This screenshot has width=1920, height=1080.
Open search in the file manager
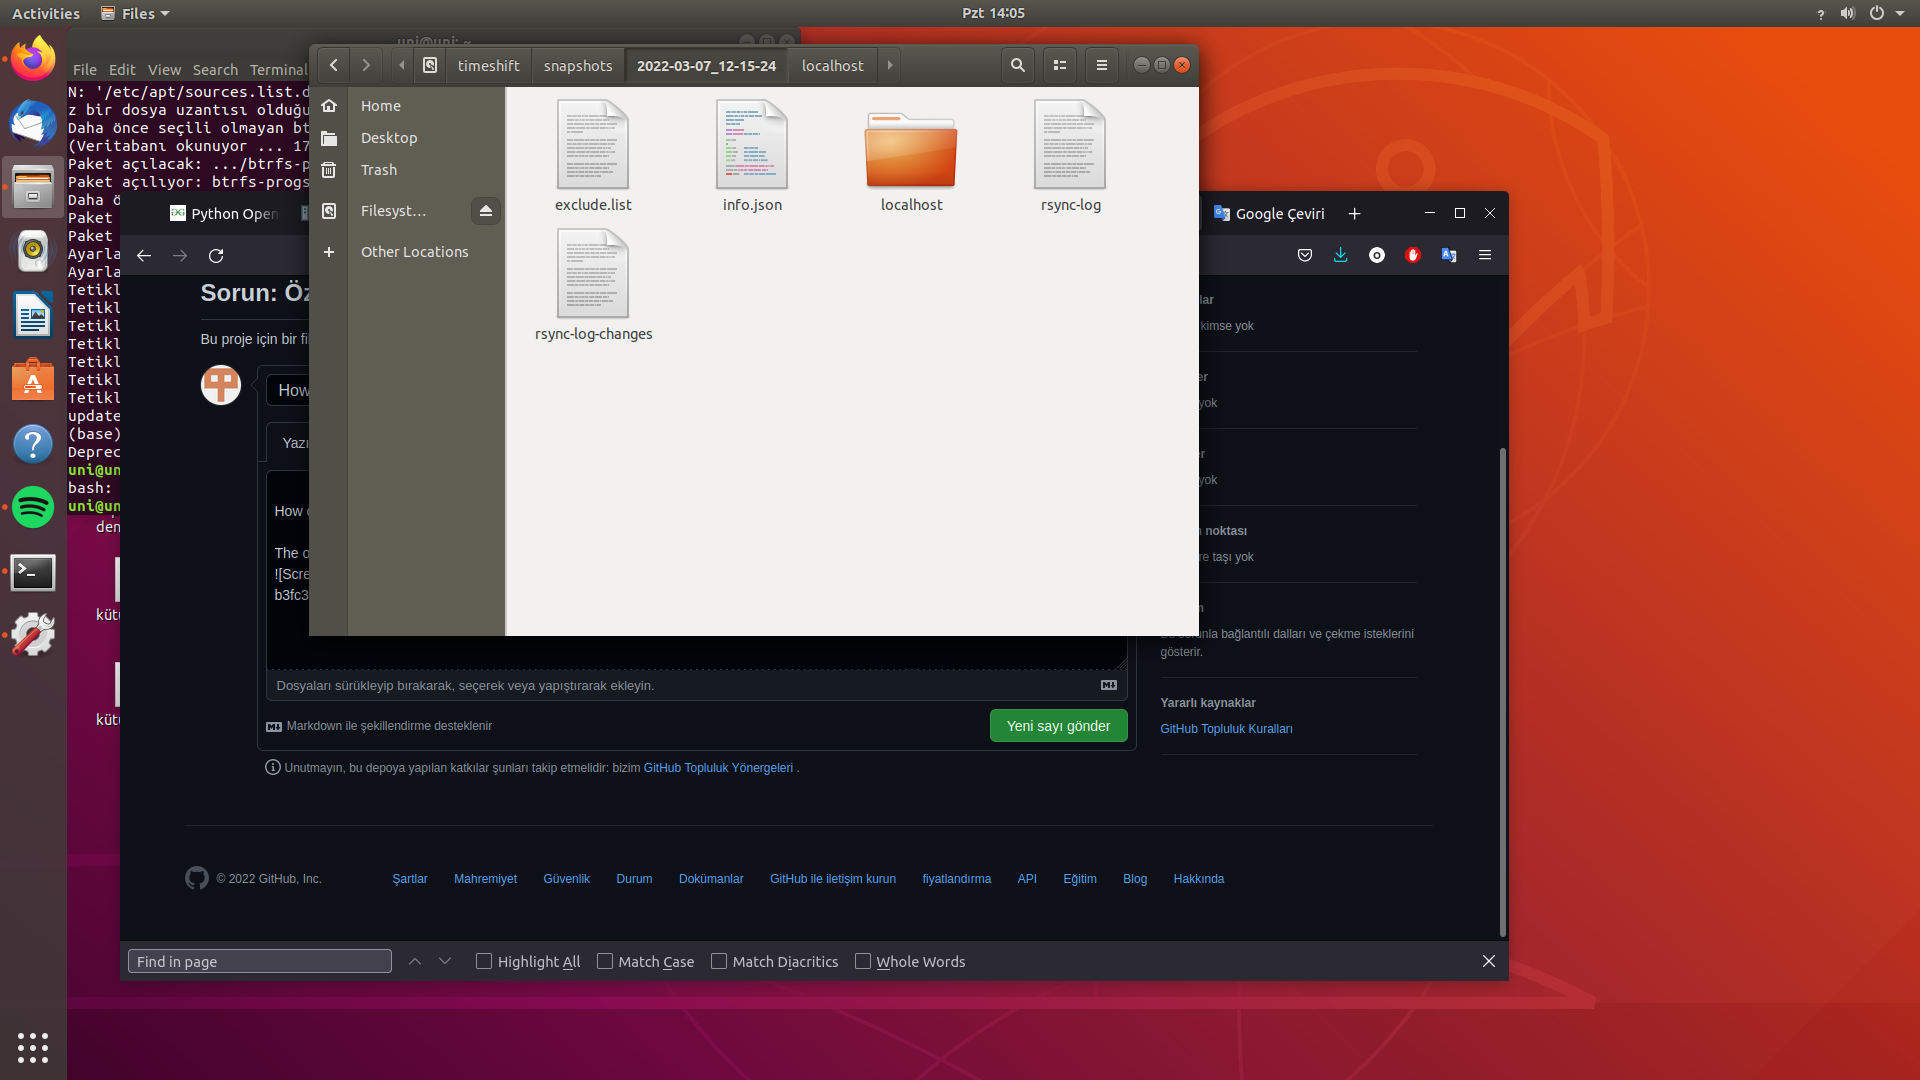pyautogui.click(x=1017, y=64)
